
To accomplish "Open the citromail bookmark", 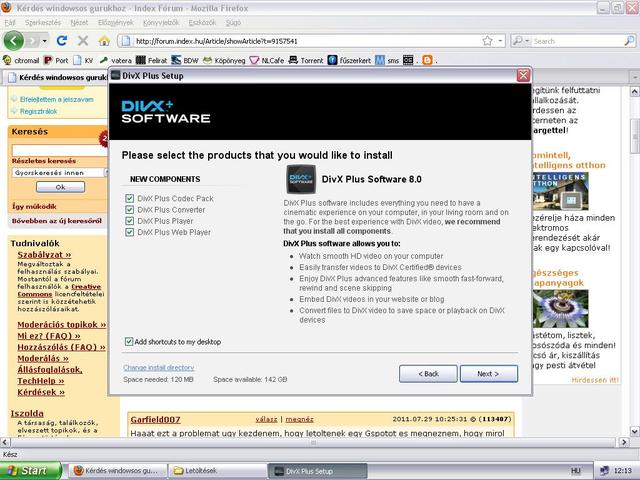I will [21, 60].
